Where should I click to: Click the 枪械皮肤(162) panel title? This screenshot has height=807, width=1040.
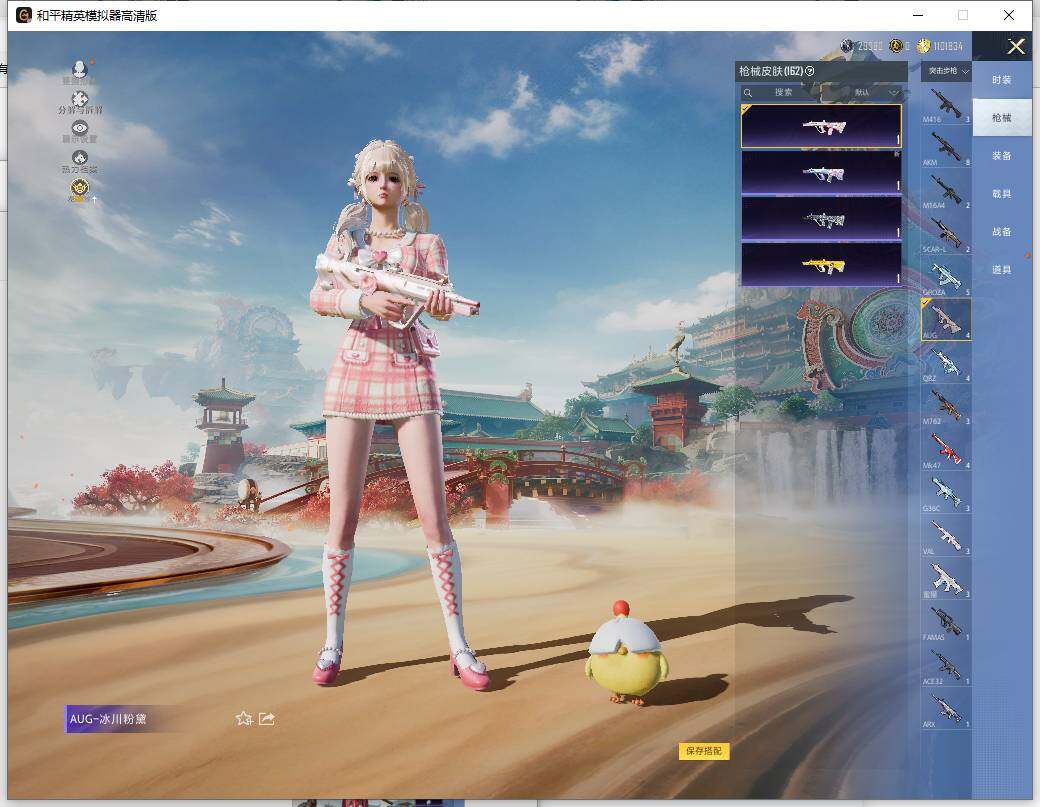[771, 71]
